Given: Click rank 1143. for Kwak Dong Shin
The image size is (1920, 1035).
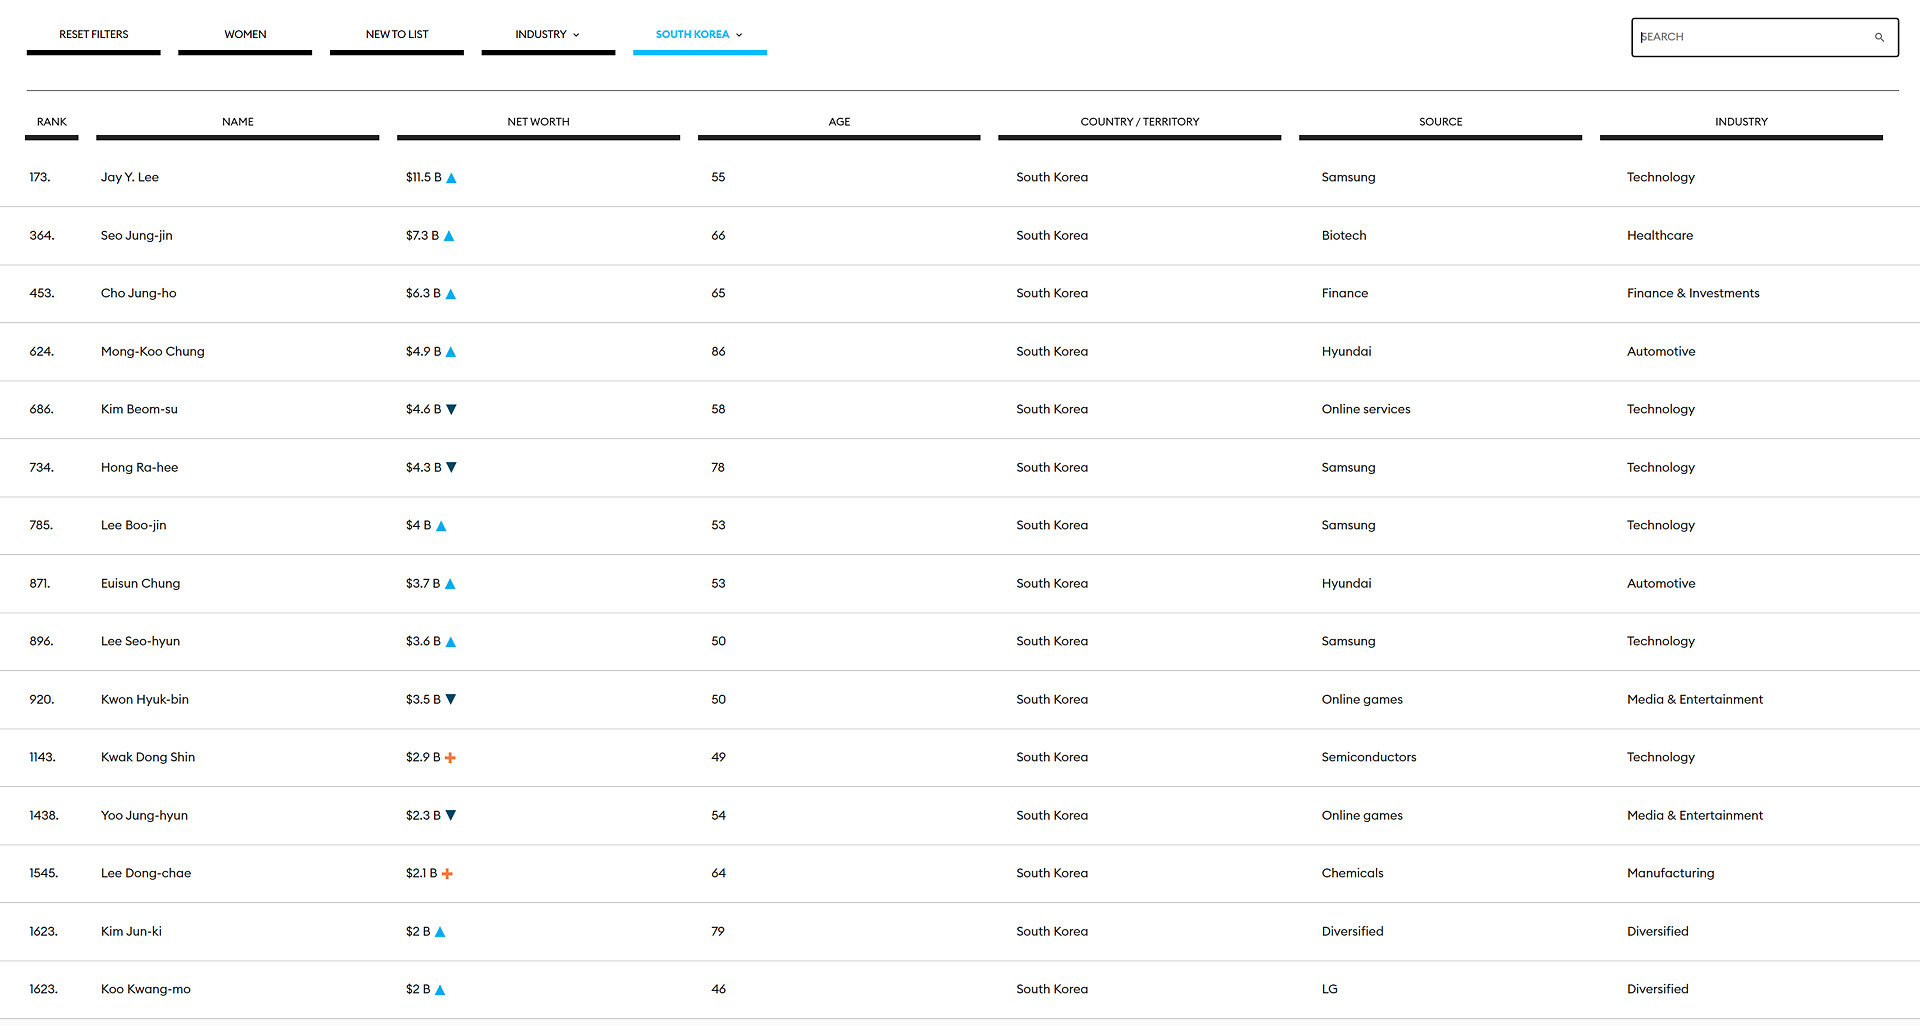Looking at the screenshot, I should [x=43, y=757].
